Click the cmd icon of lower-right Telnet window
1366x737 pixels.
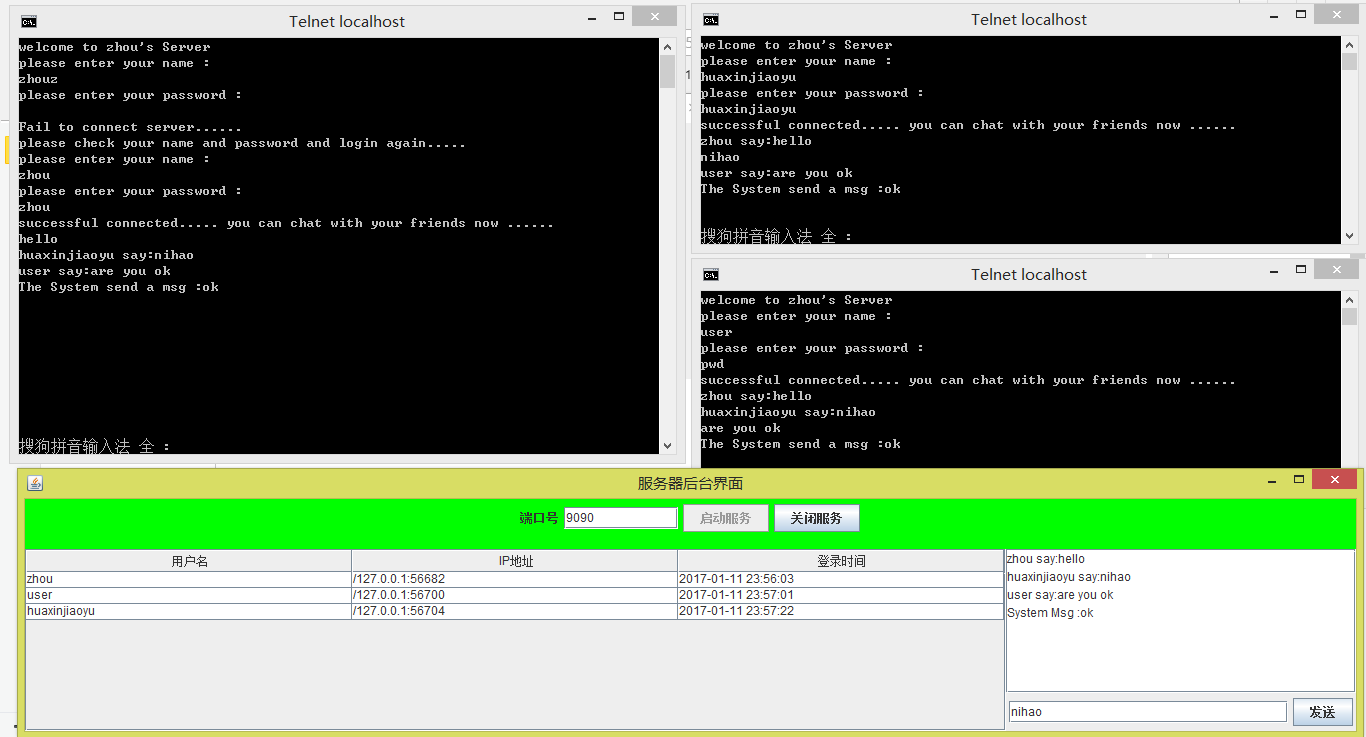click(x=711, y=274)
